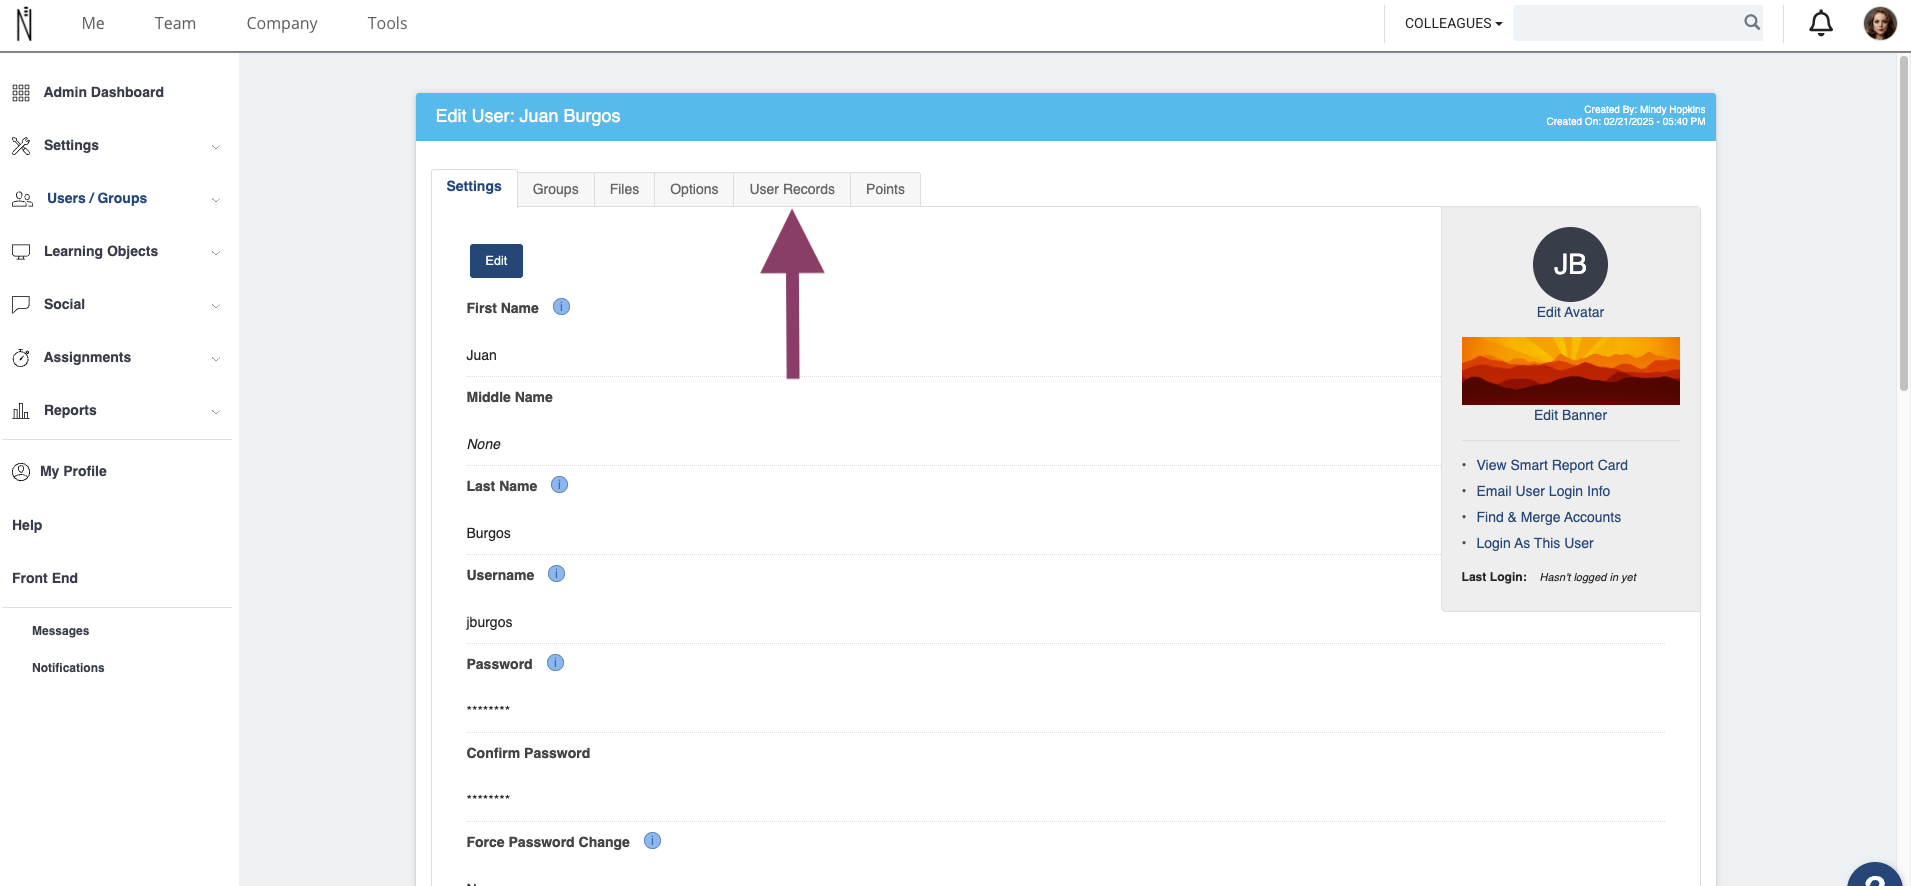Switch to the Groups tab

[x=556, y=189]
